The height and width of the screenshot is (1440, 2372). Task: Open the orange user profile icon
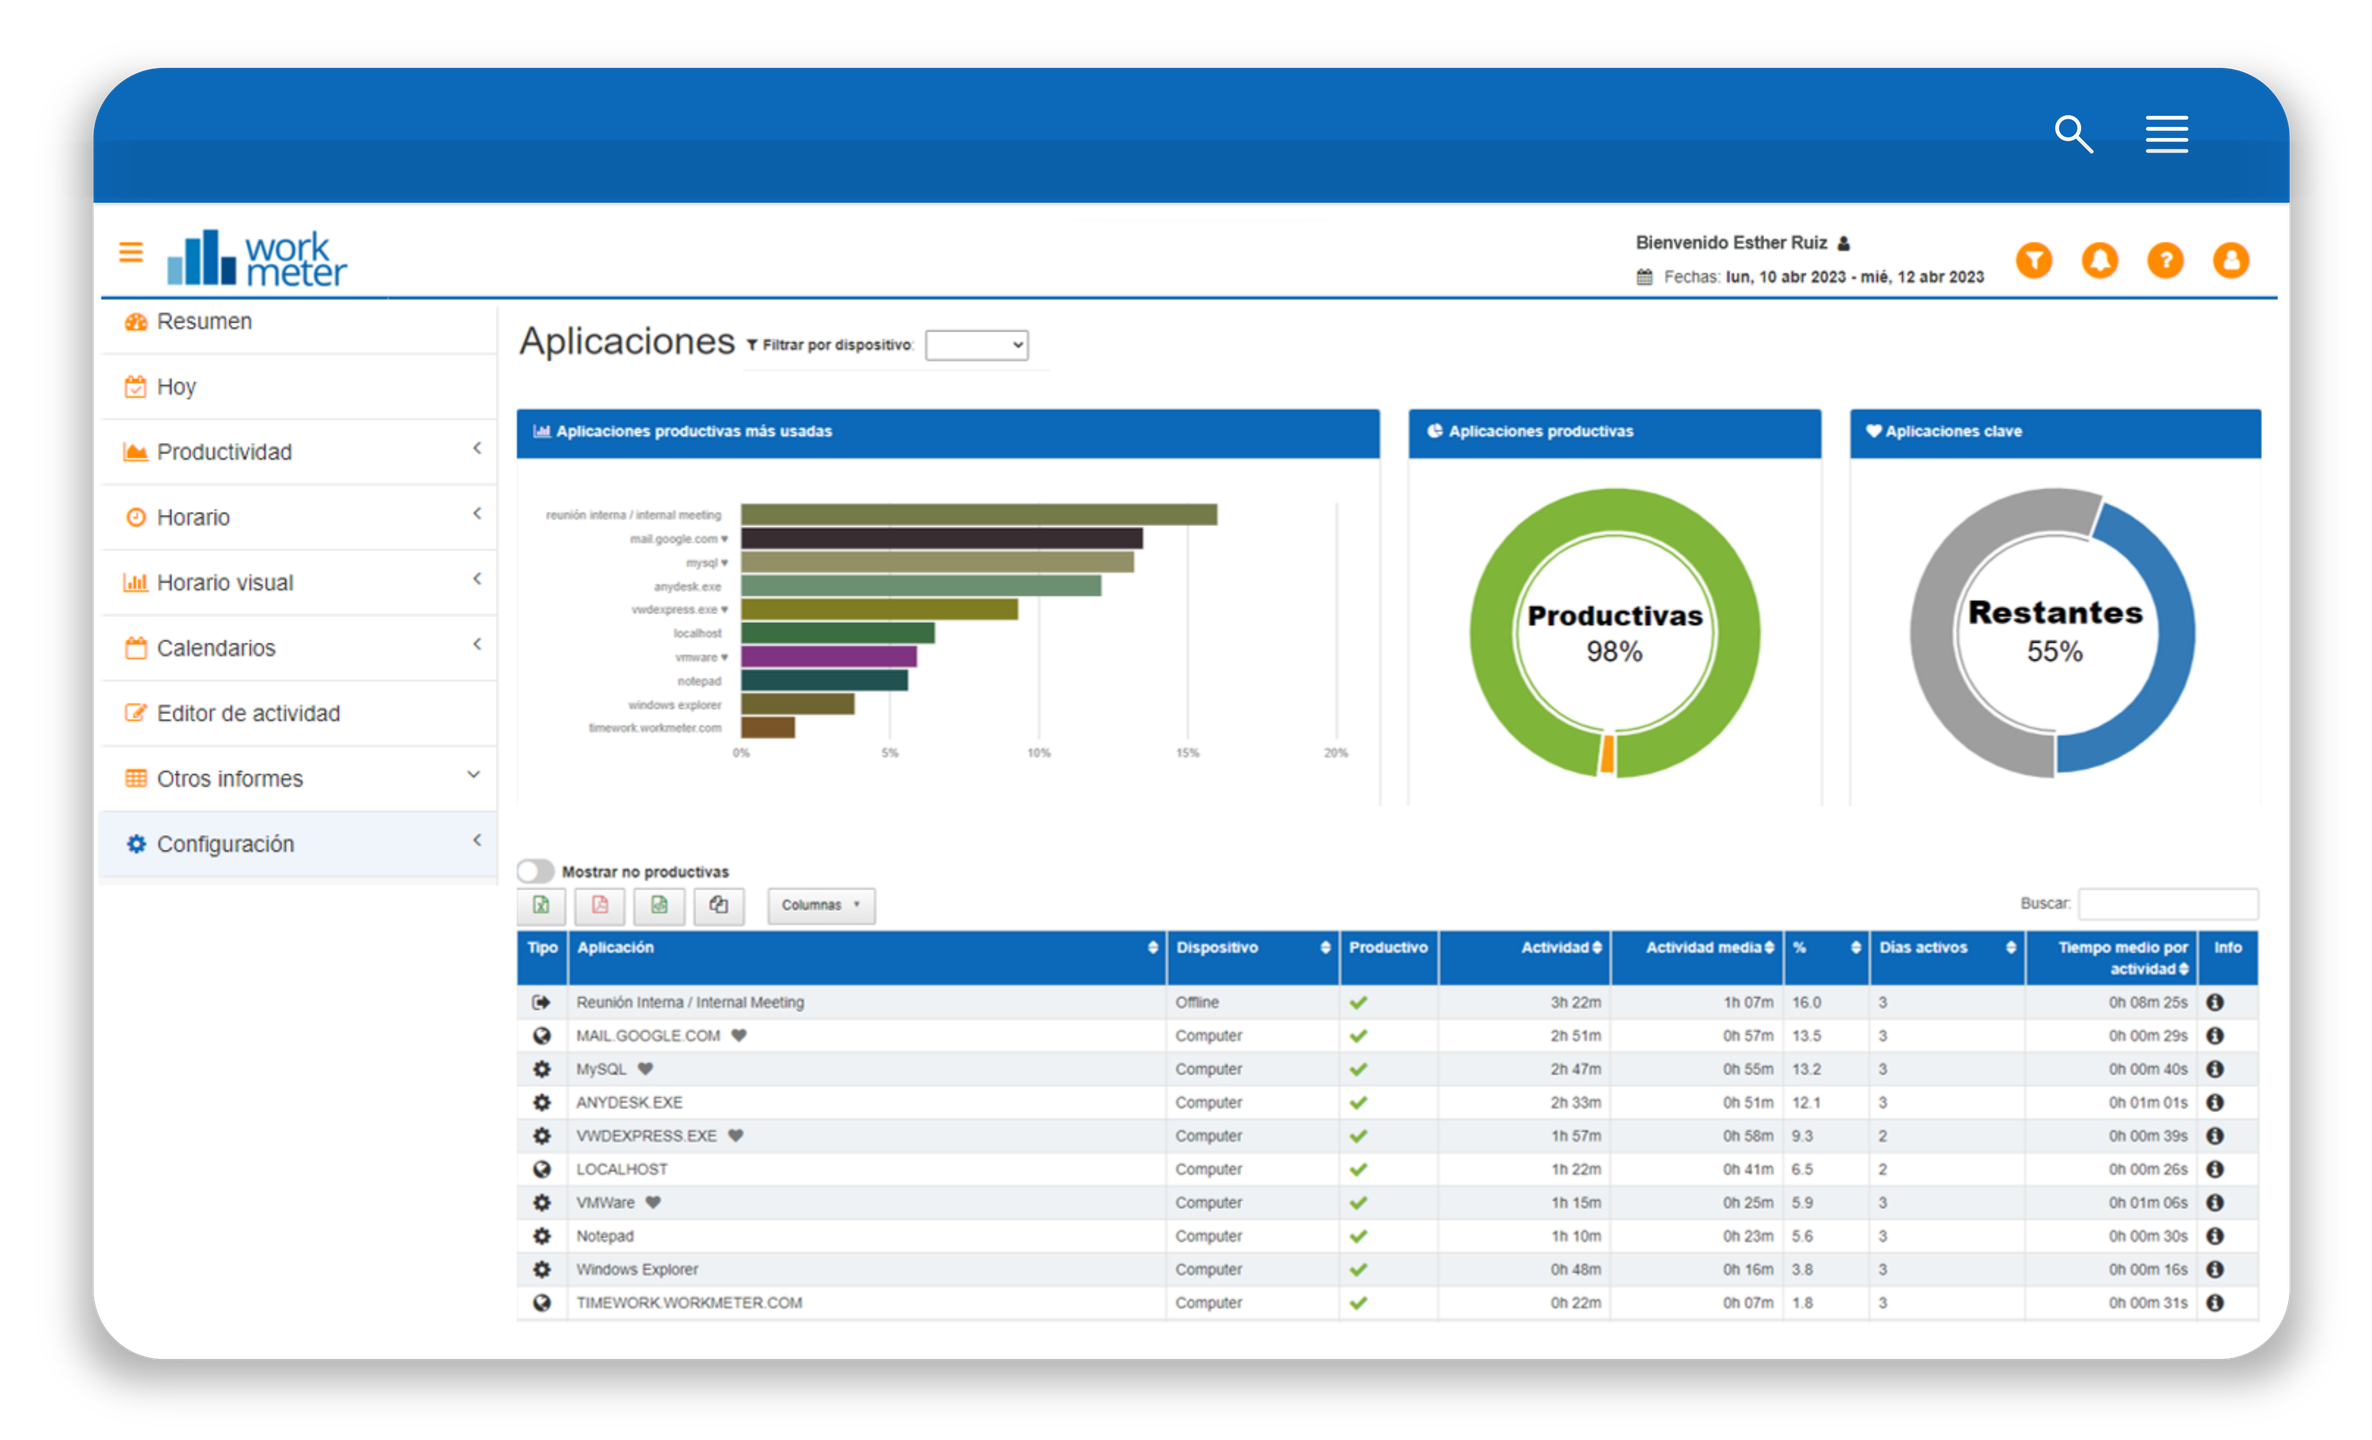[x=2230, y=261]
